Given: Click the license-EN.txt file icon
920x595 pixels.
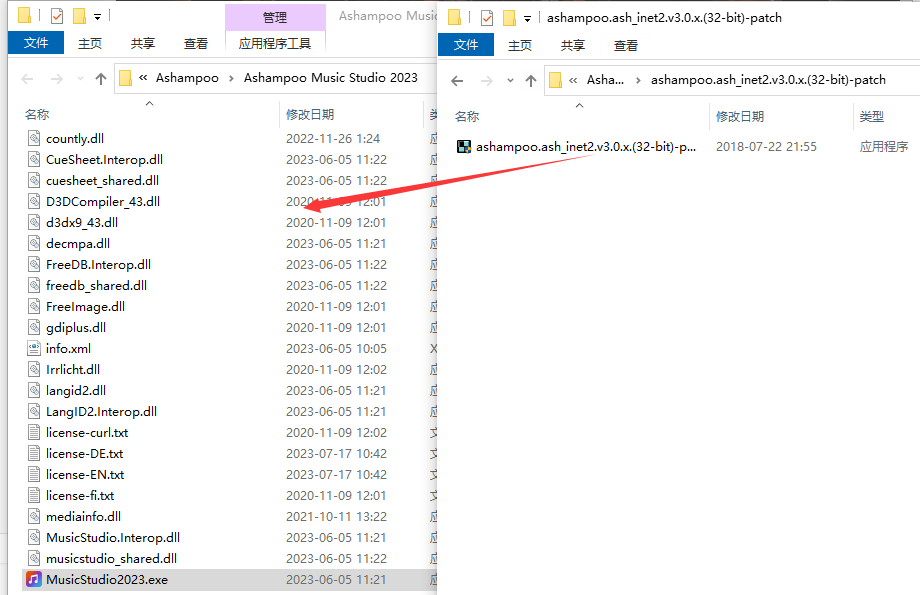Looking at the screenshot, I should [34, 475].
